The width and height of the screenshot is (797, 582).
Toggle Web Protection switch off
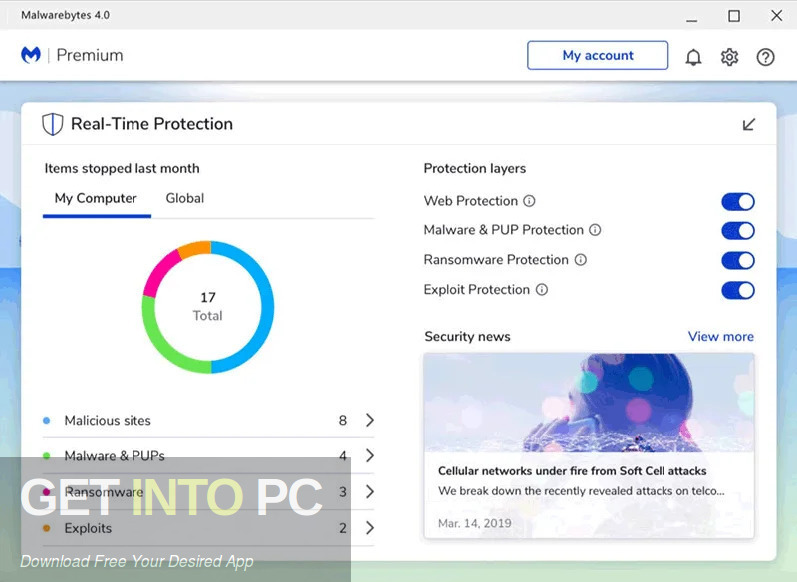tap(738, 202)
